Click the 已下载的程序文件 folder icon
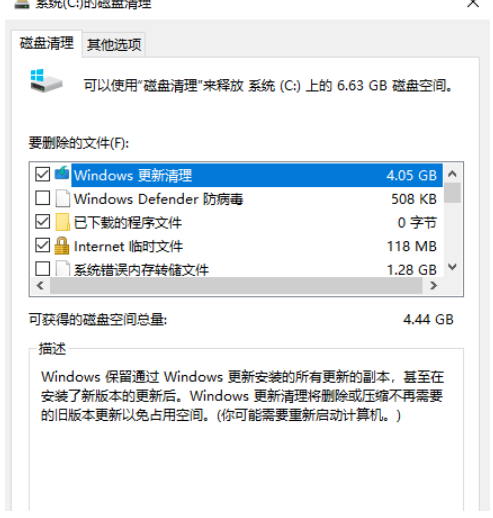The width and height of the screenshot is (493, 518). point(62,222)
